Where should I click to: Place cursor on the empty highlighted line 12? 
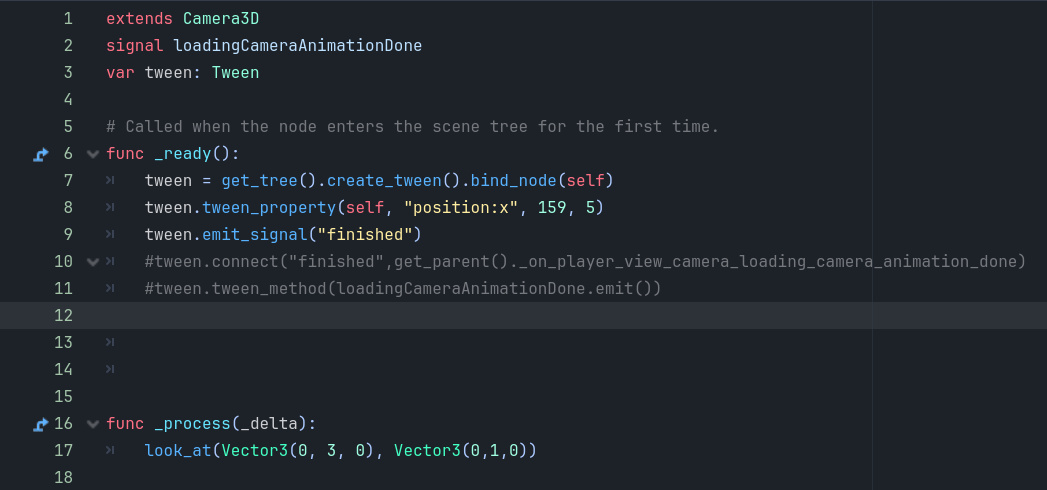[x=524, y=315]
